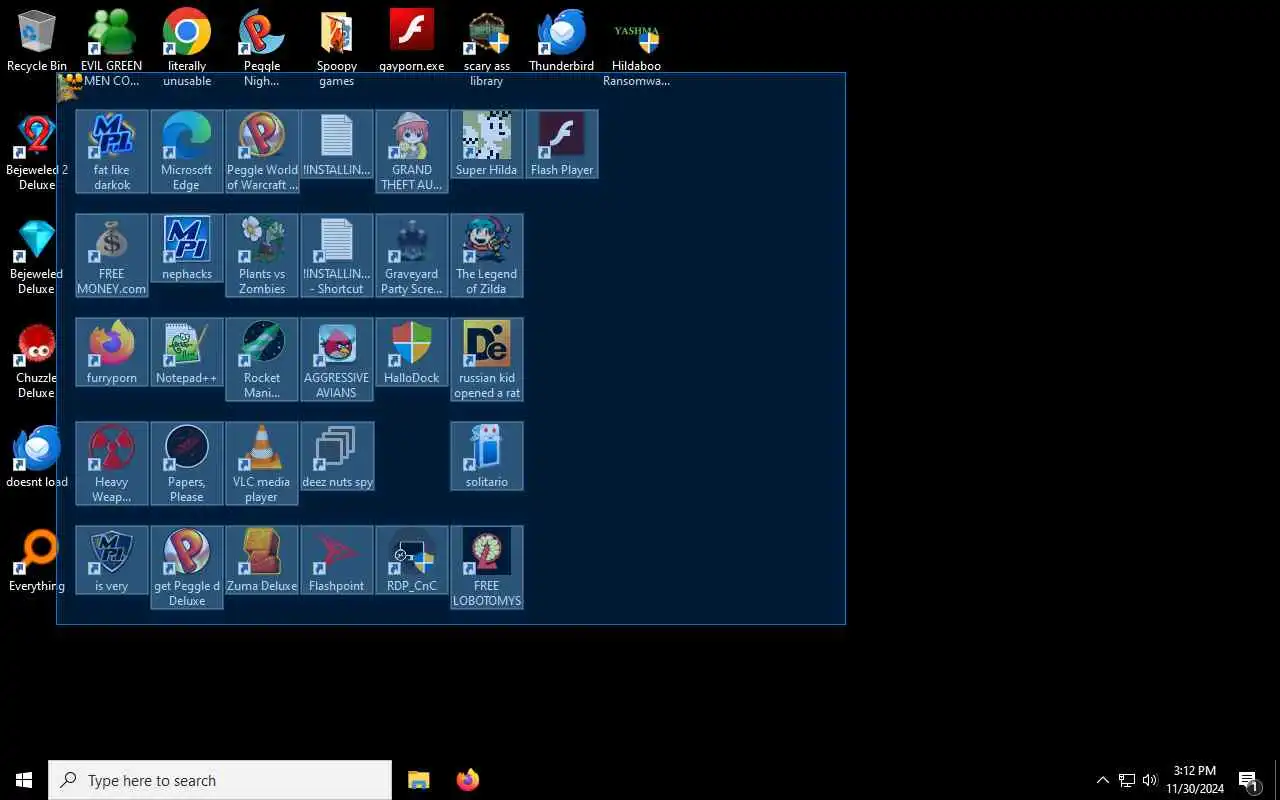Select the Hildaboo Ransomware icon
1280x800 pixels.
[x=636, y=48]
